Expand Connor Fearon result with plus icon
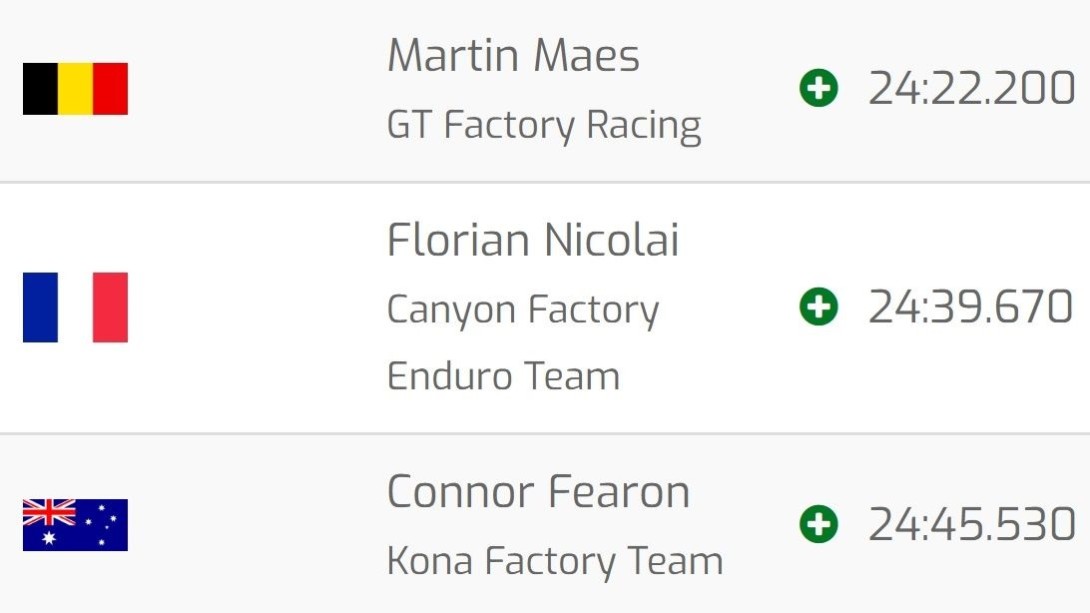1090x613 pixels. pyautogui.click(x=819, y=524)
